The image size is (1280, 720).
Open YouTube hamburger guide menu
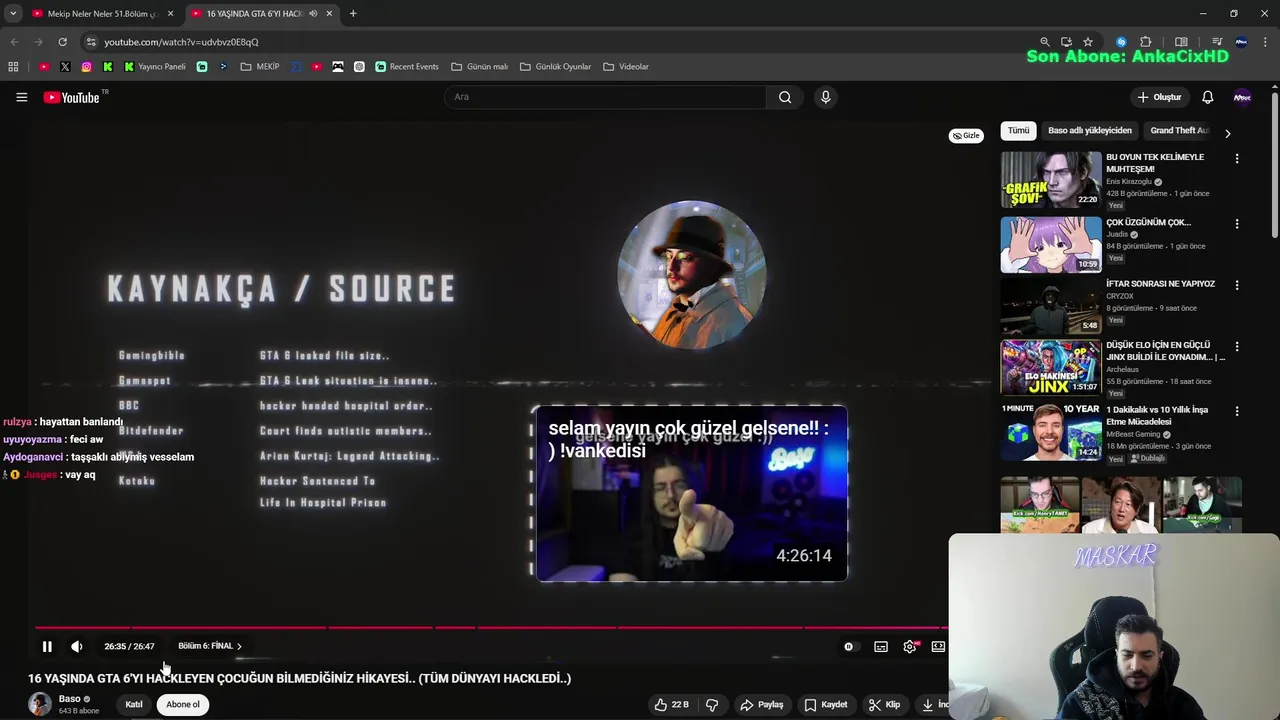(x=21, y=97)
